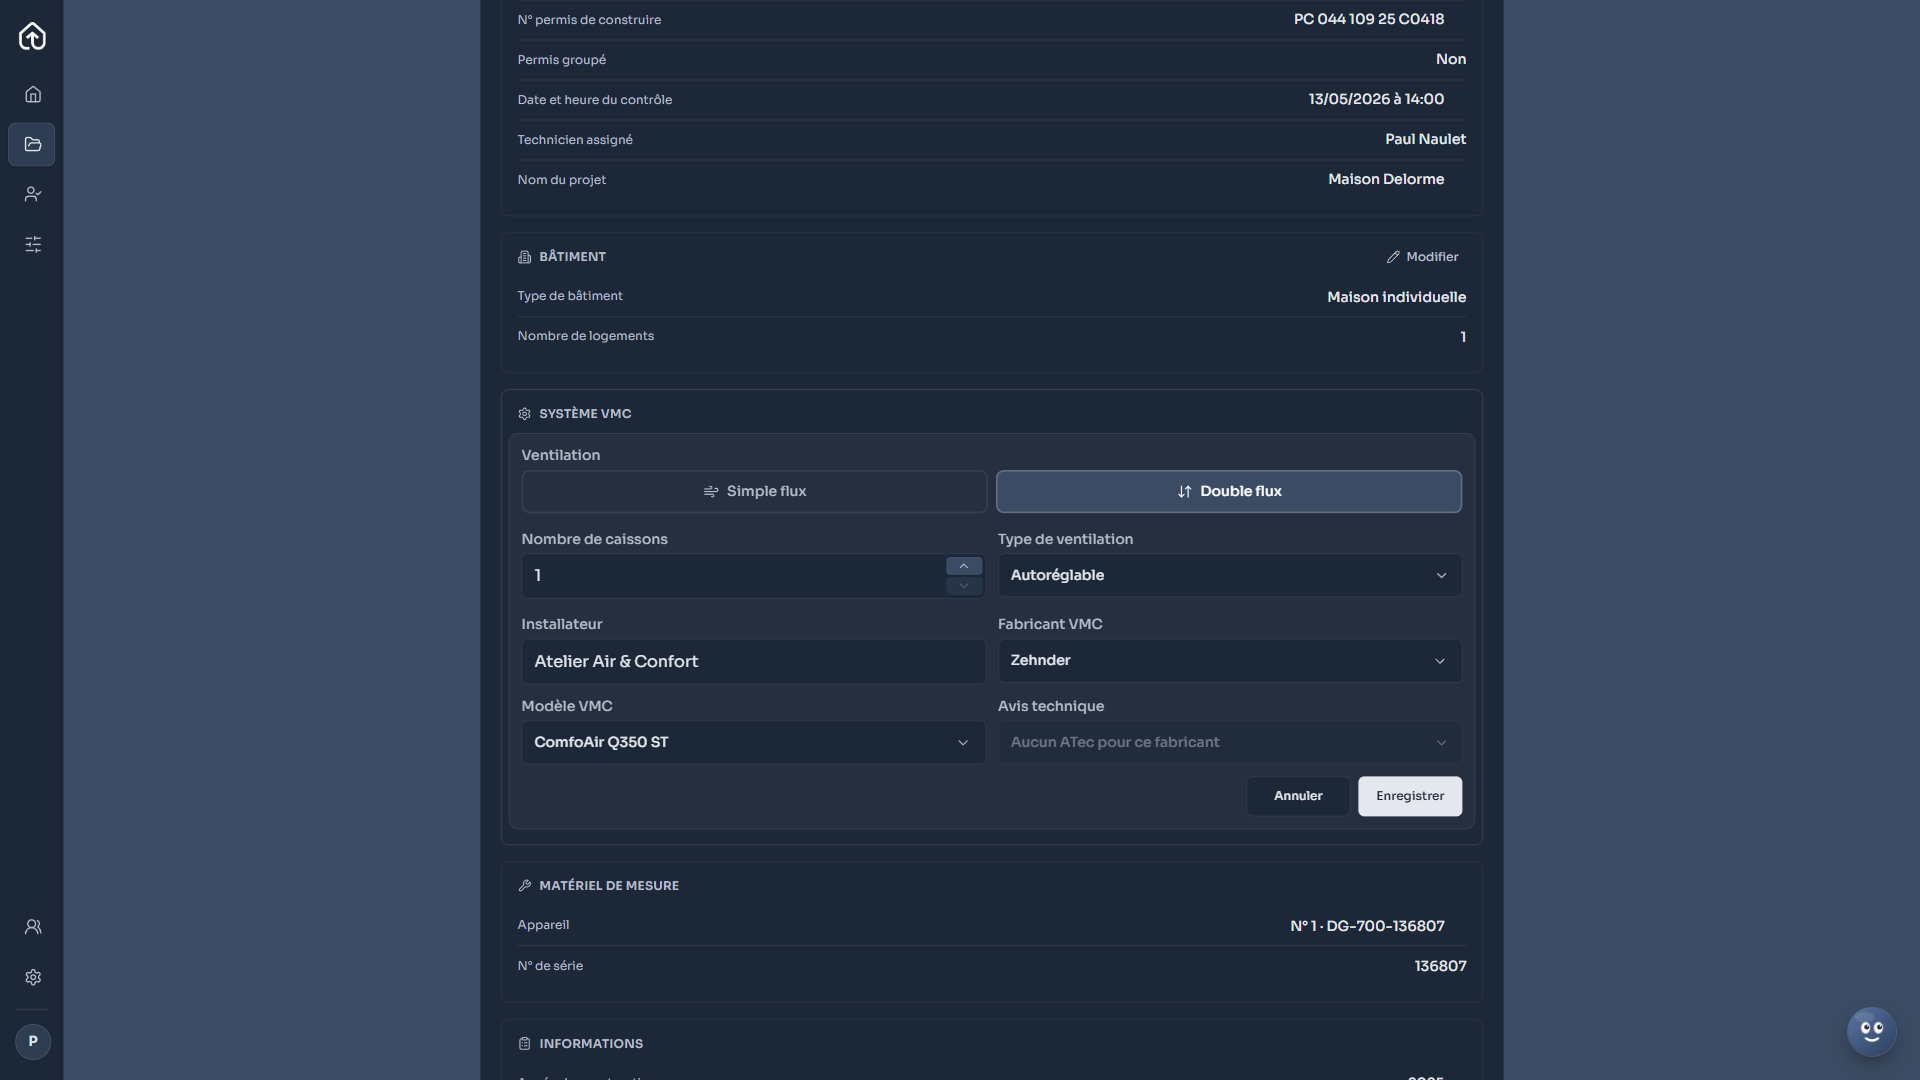Open the Fabricant VMC dropdown

[1229, 661]
